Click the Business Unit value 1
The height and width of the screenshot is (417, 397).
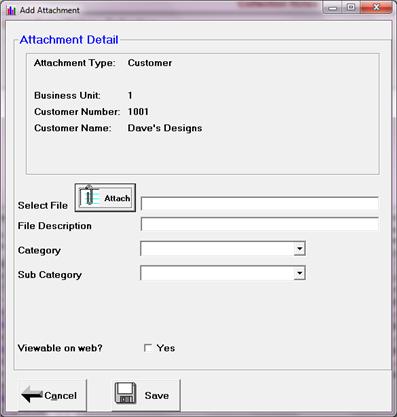click(x=130, y=95)
